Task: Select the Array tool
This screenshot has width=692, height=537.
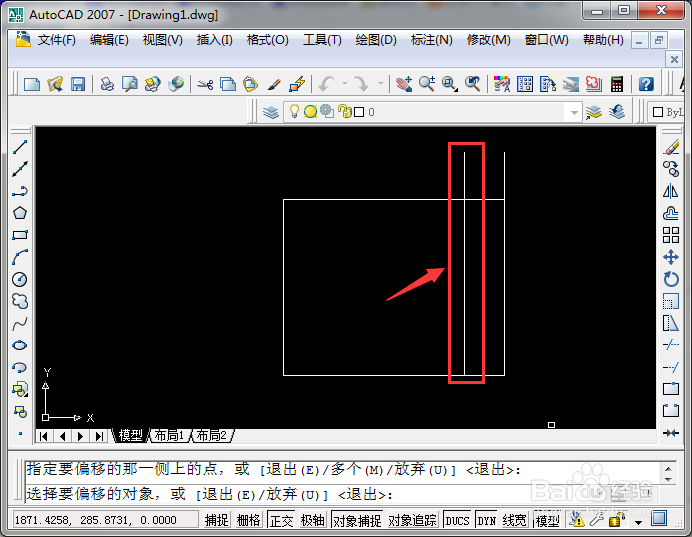Action: click(x=671, y=235)
